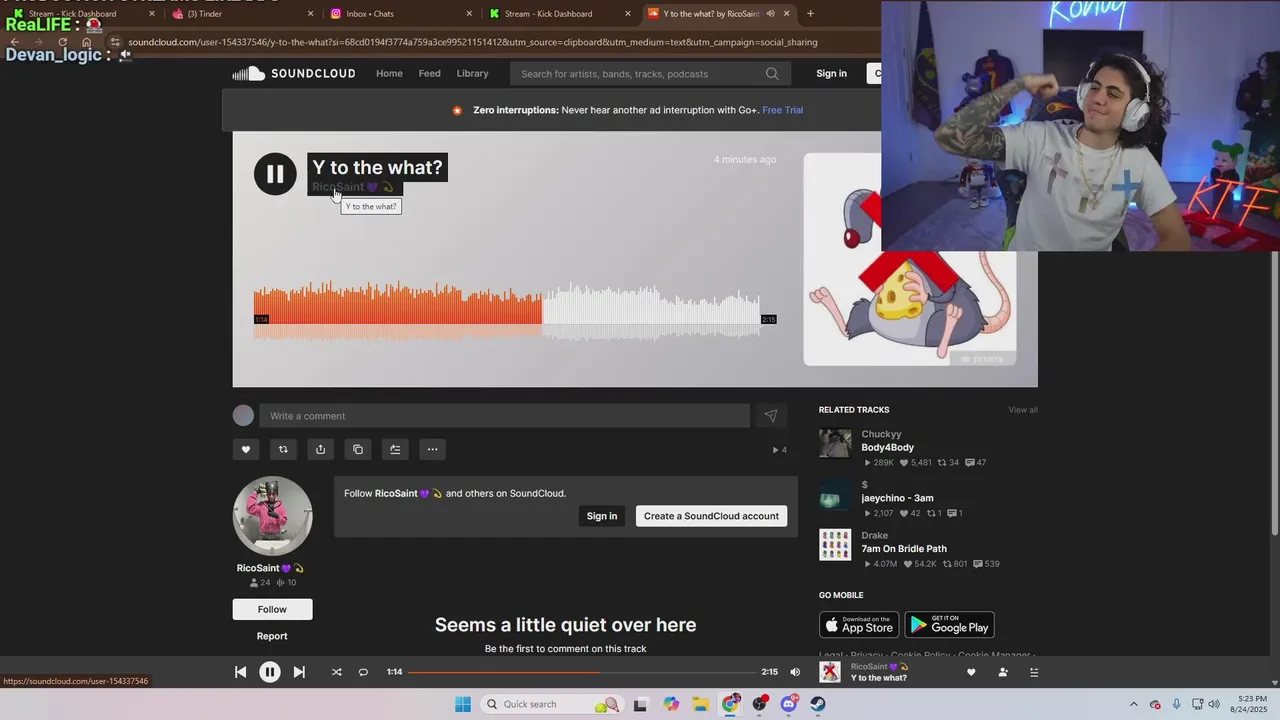Open related track jaeychino - 3am
1280x720 pixels.
(897, 498)
